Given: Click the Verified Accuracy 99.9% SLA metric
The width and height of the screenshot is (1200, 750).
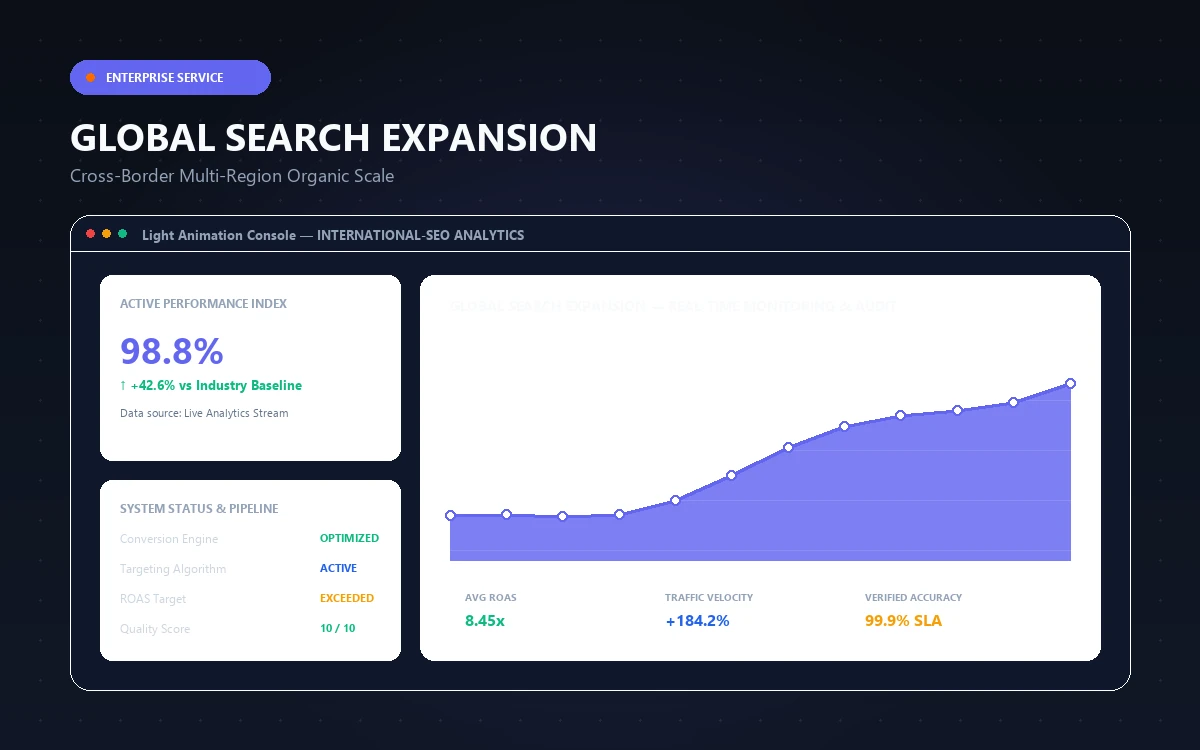Looking at the screenshot, I should coord(913,610).
